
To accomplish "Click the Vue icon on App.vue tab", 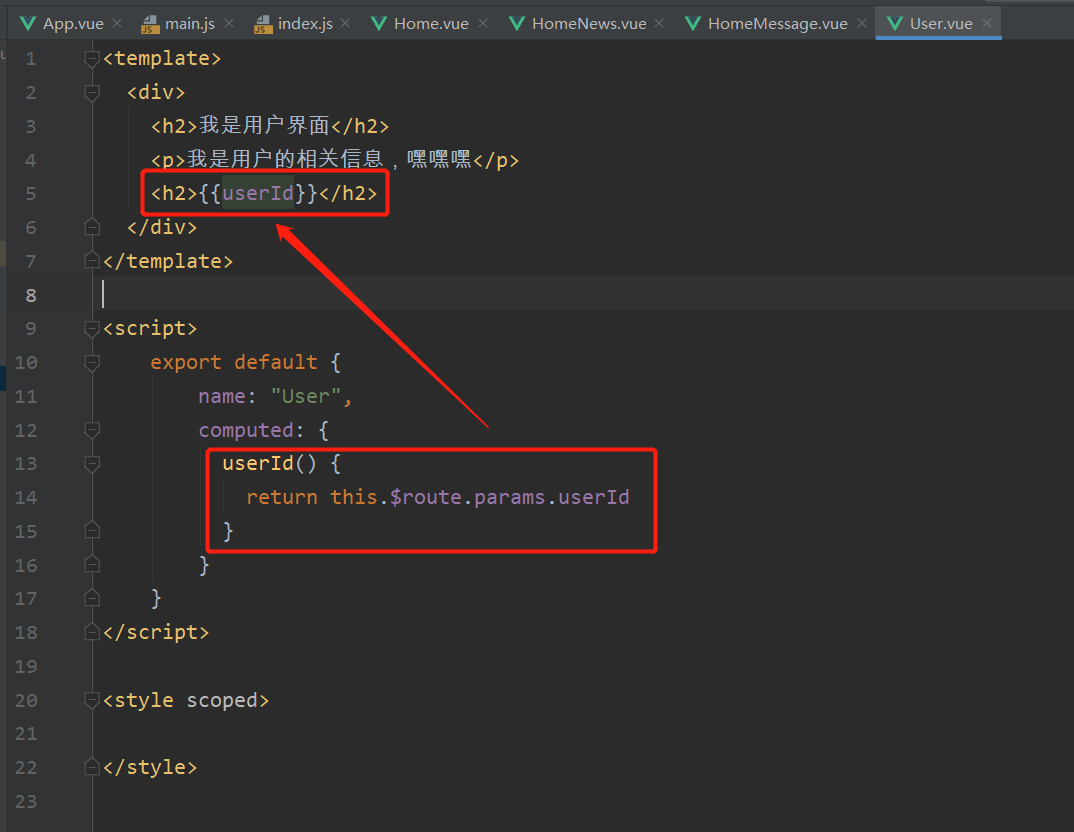I will [27, 24].
